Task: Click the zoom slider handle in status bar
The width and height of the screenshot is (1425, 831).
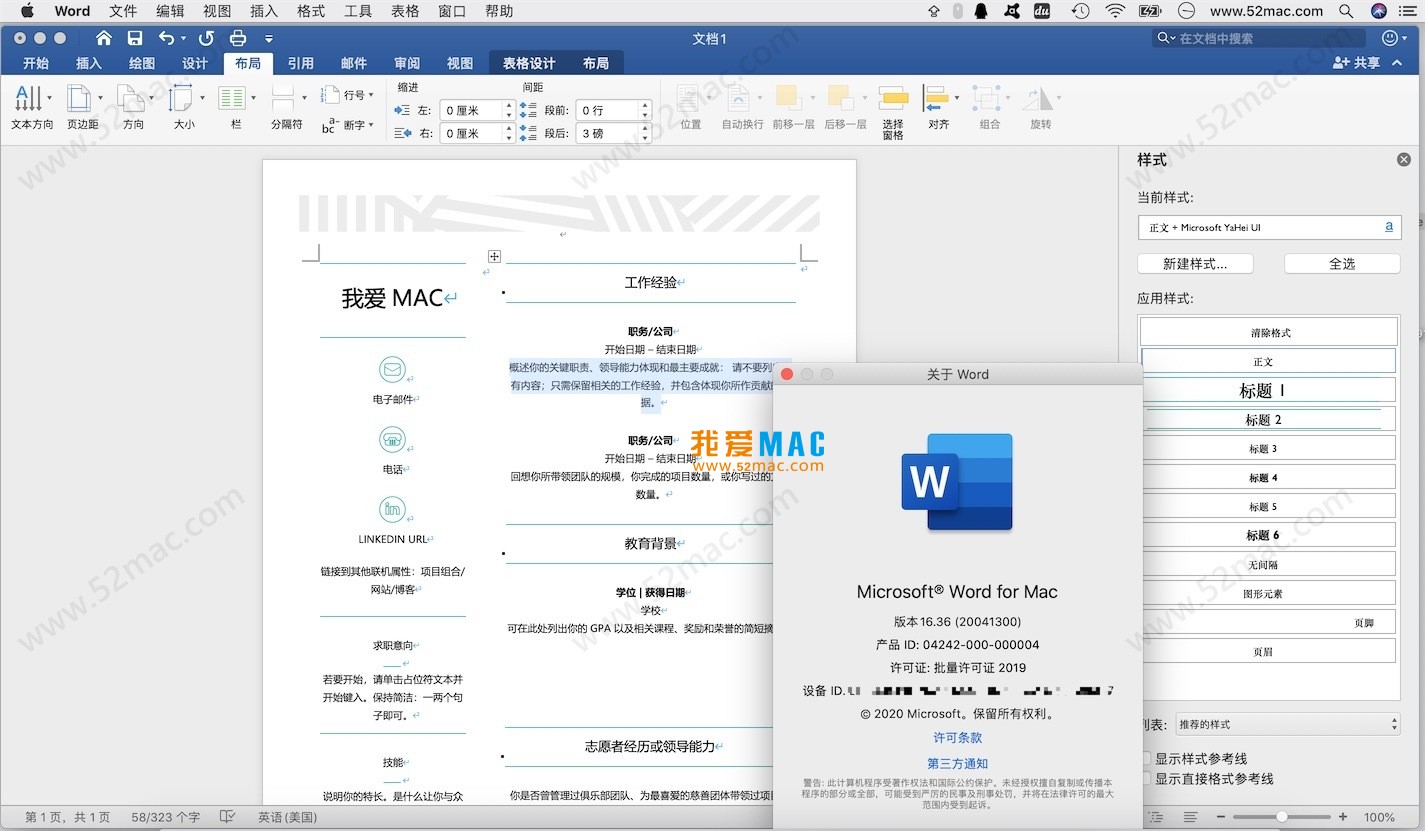Action: tap(1282, 817)
